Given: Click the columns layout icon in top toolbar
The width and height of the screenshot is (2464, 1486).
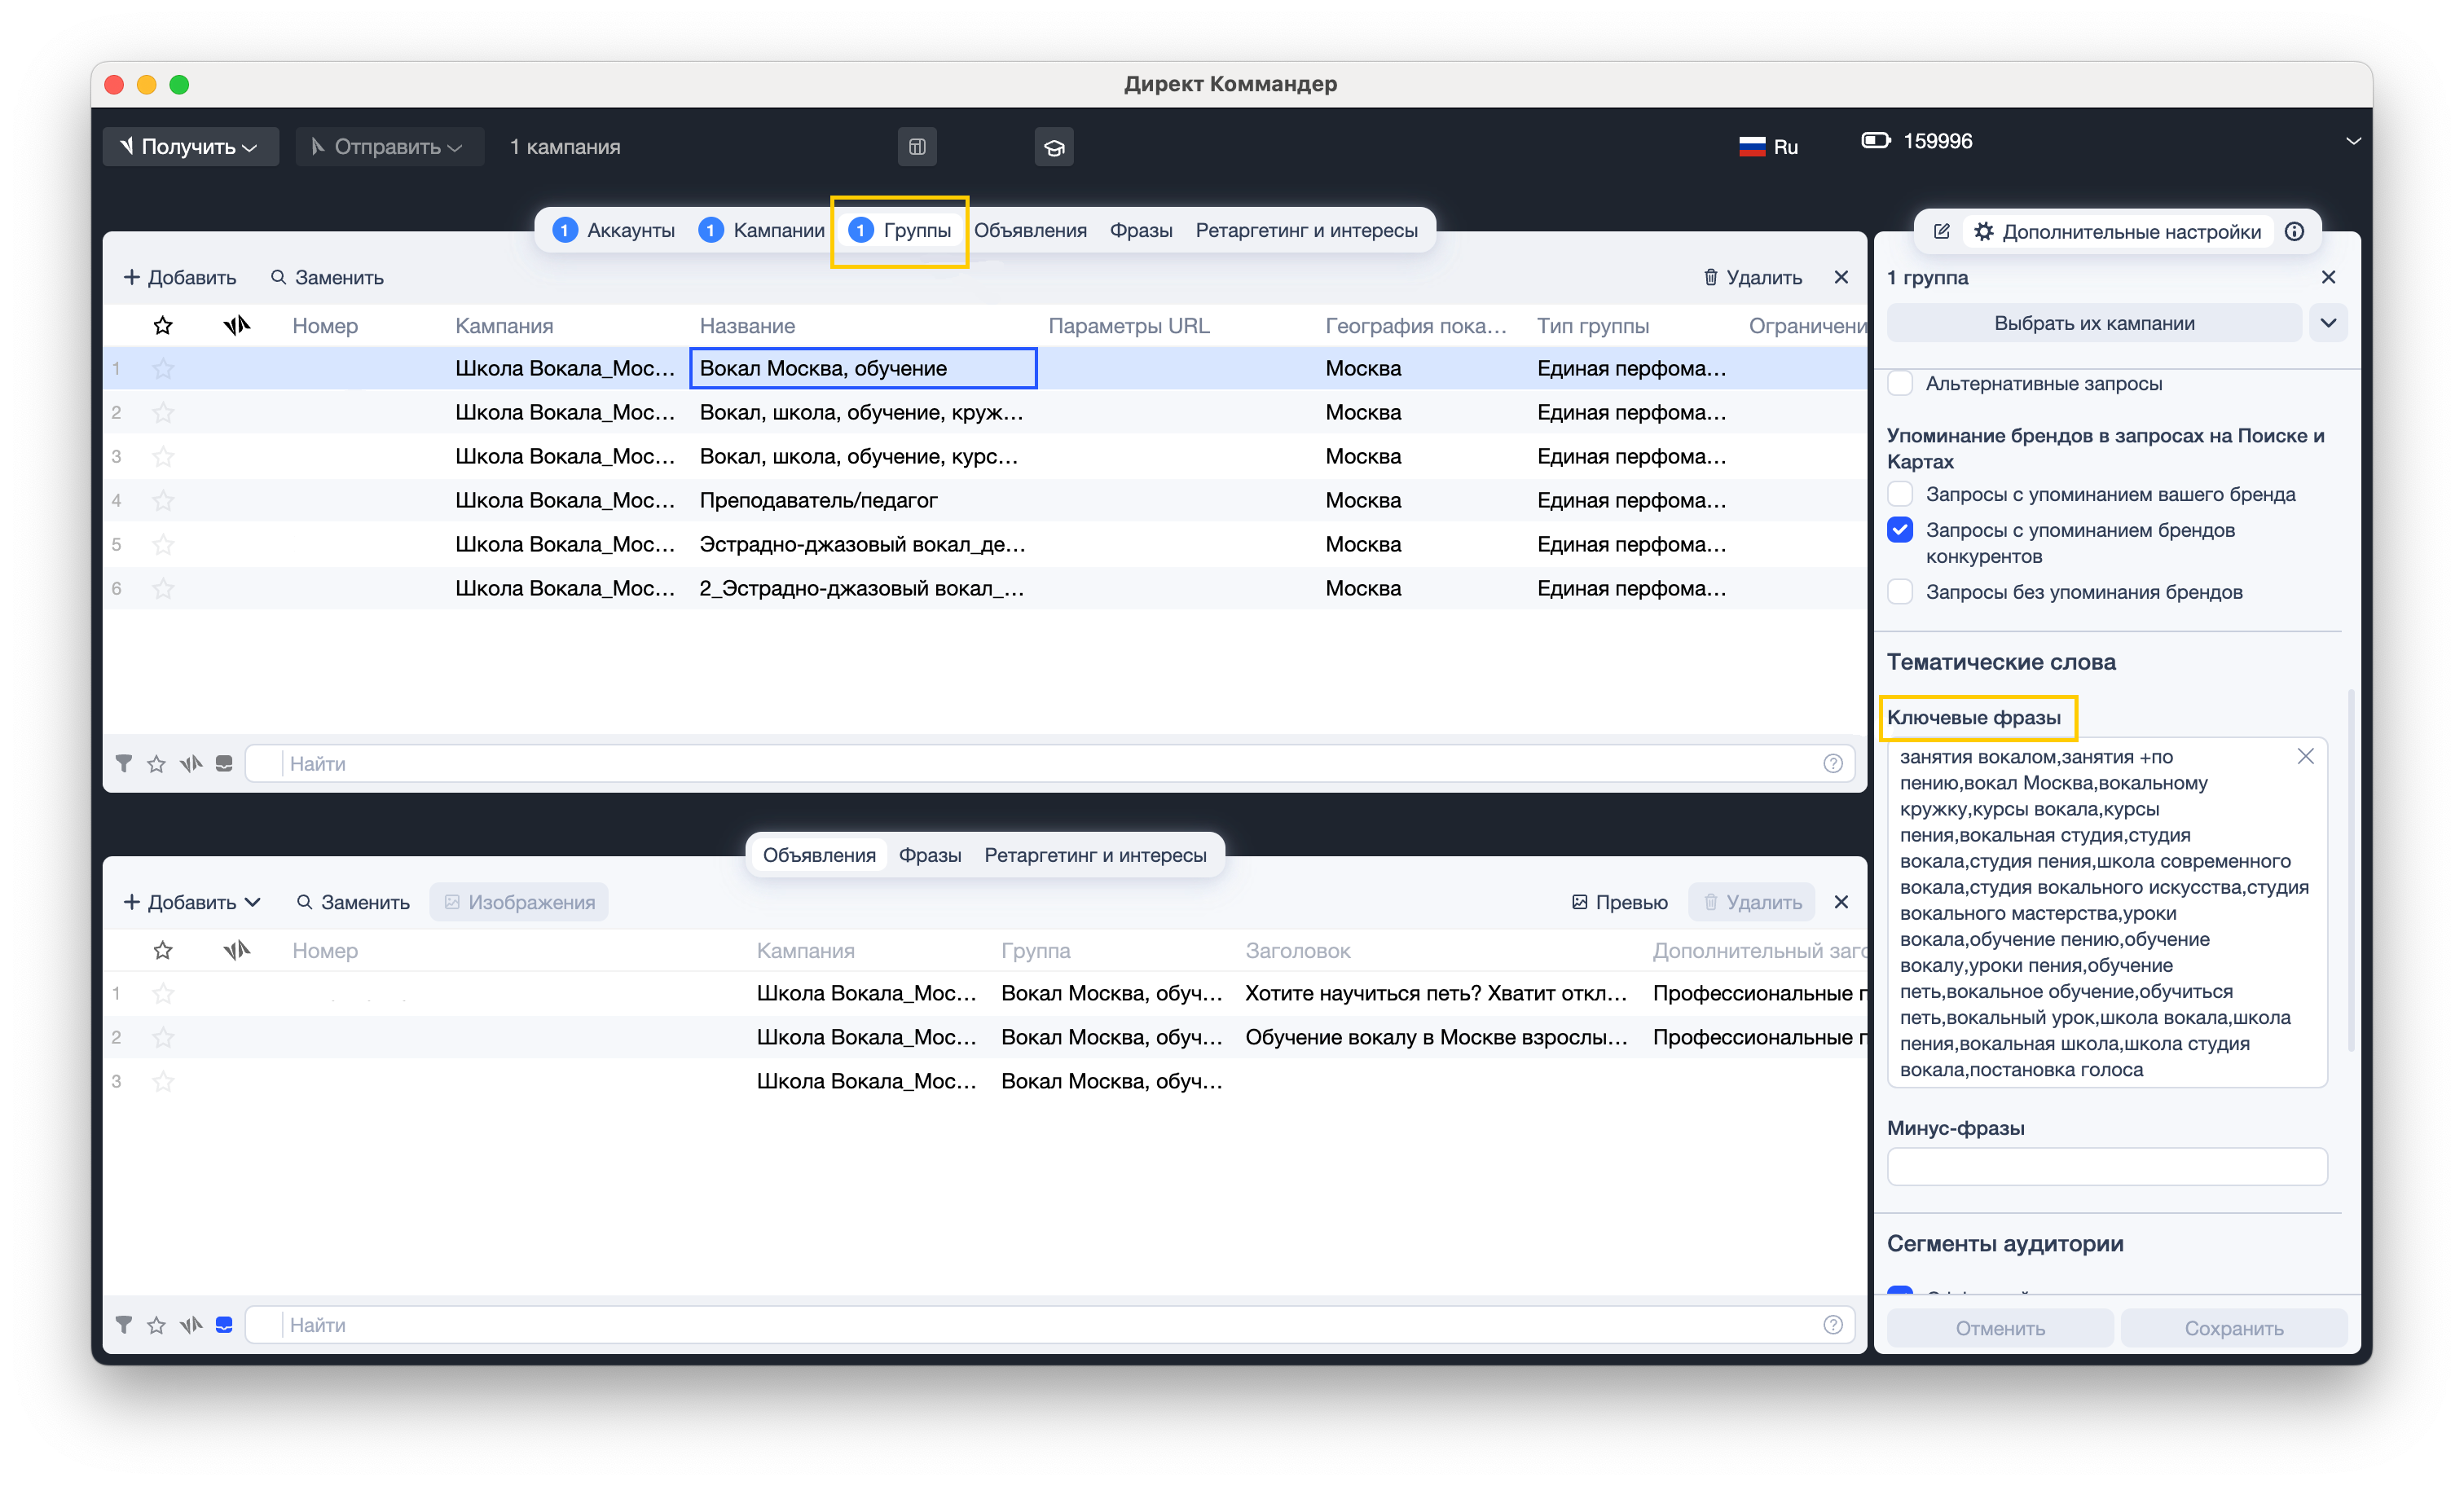Looking at the screenshot, I should tap(916, 147).
